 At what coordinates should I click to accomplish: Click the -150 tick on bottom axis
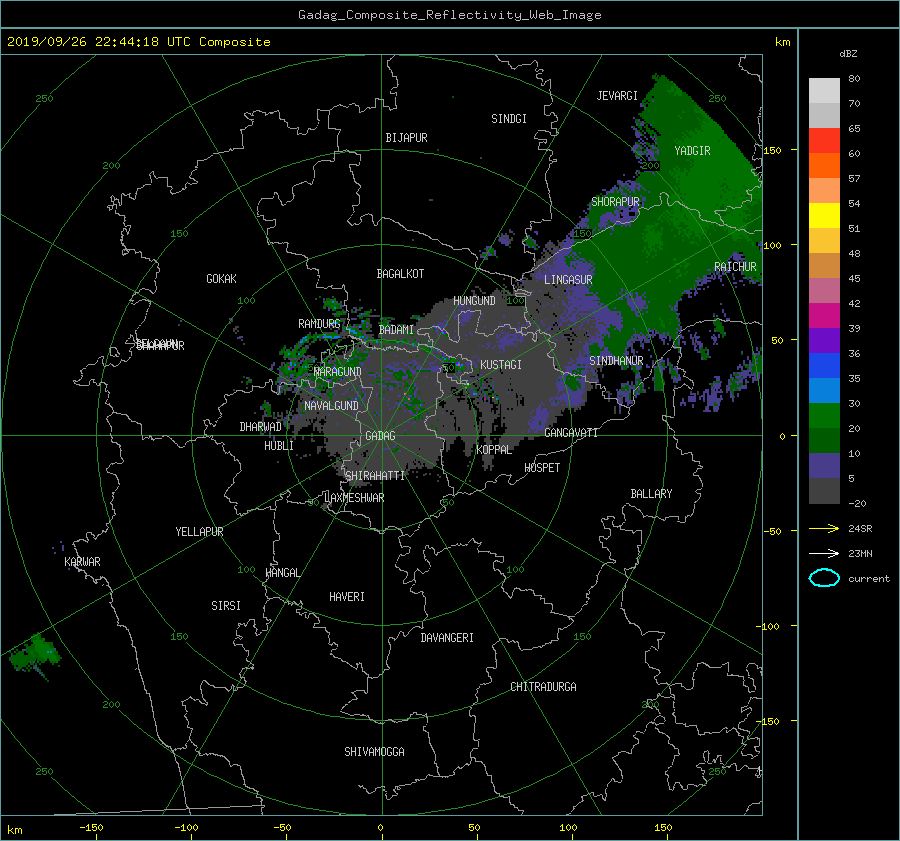click(x=91, y=828)
